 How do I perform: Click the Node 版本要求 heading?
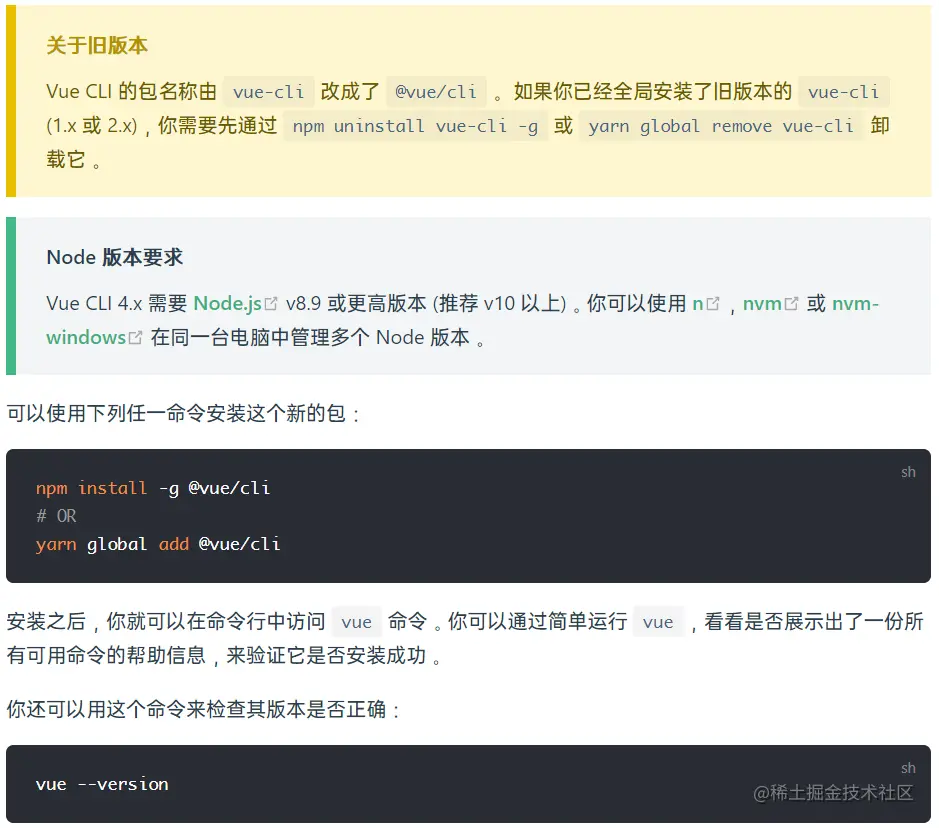coord(114,257)
